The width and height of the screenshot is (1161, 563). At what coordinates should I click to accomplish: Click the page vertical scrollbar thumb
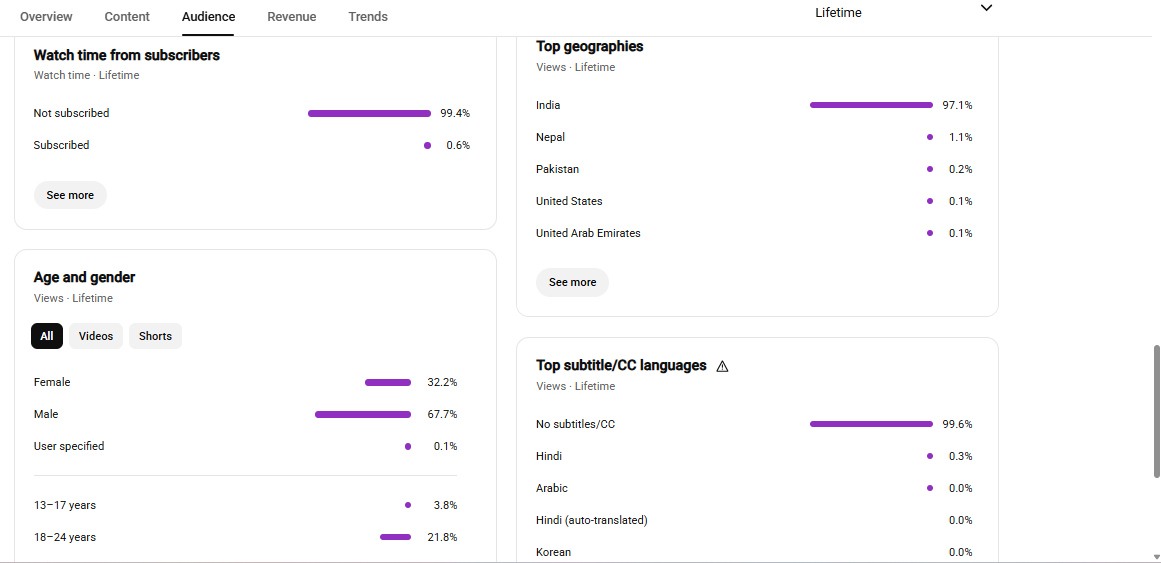point(1157,411)
